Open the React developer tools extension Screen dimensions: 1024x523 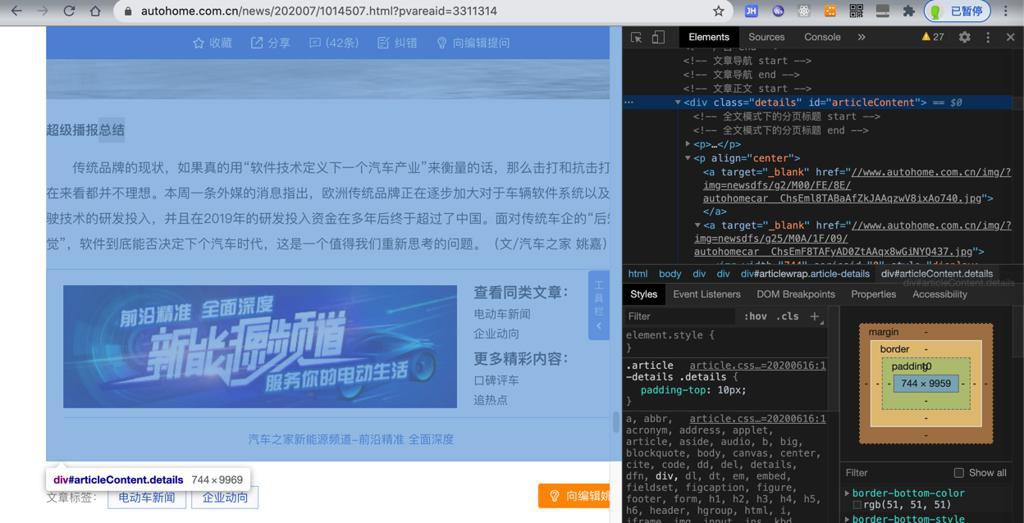804,11
